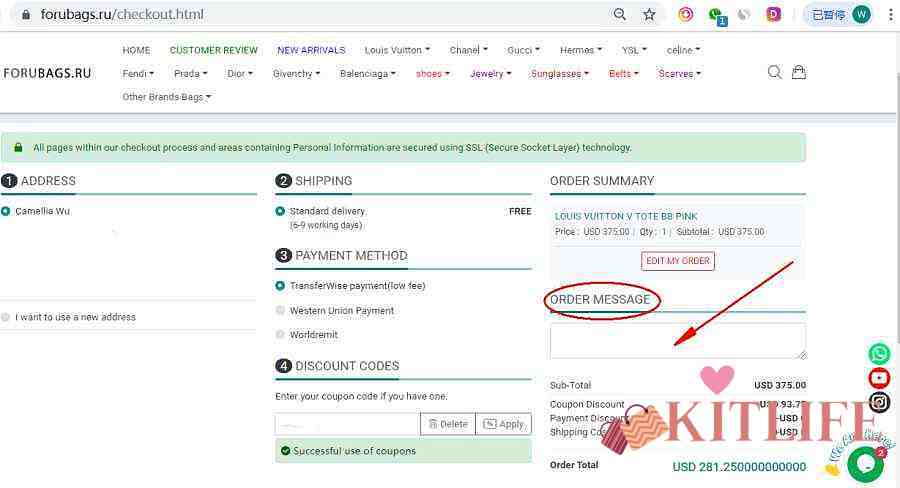Open the Instagram floating icon

click(x=879, y=402)
